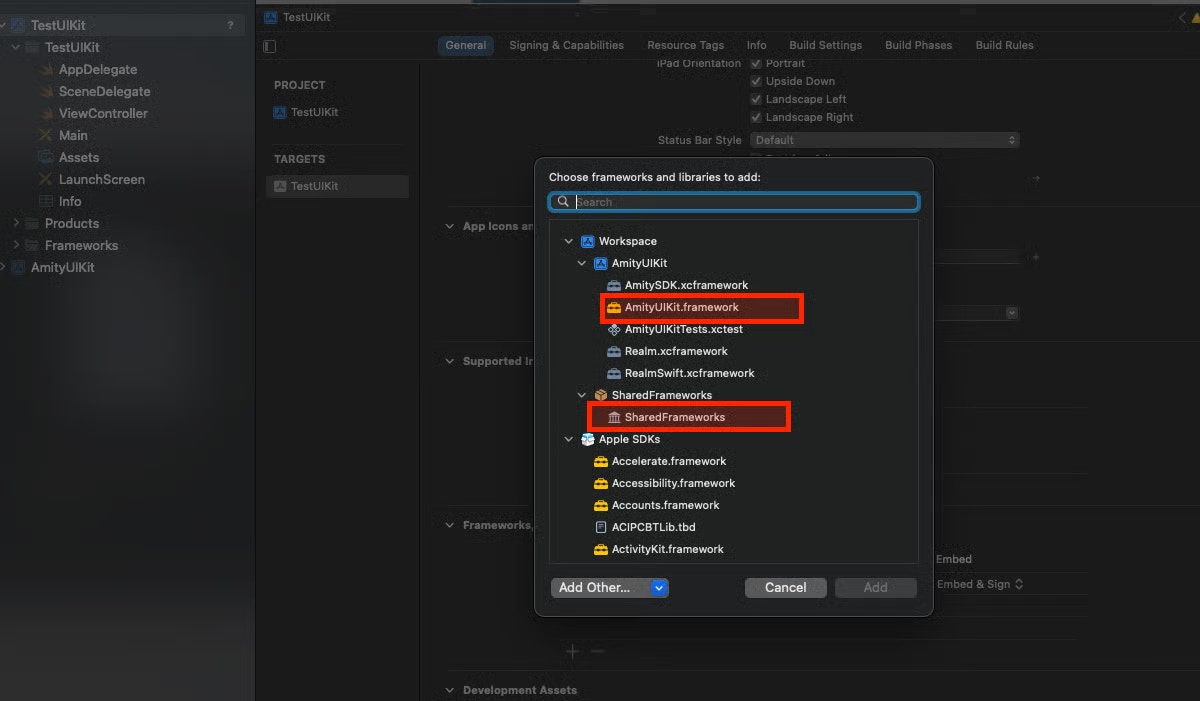The image size is (1200, 701).
Task: Click the AppDelegate swift file icon
Action: (x=47, y=69)
